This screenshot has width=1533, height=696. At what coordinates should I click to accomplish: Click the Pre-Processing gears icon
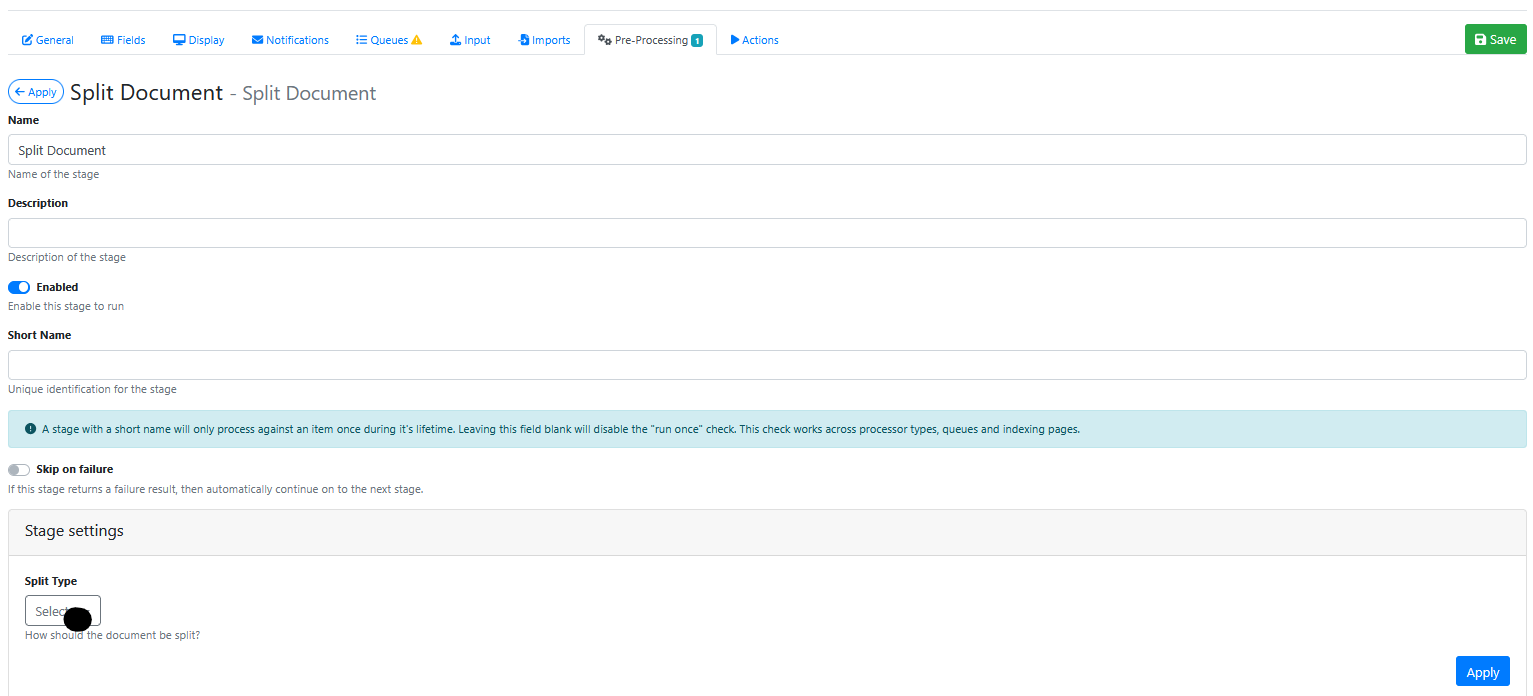[x=604, y=40]
